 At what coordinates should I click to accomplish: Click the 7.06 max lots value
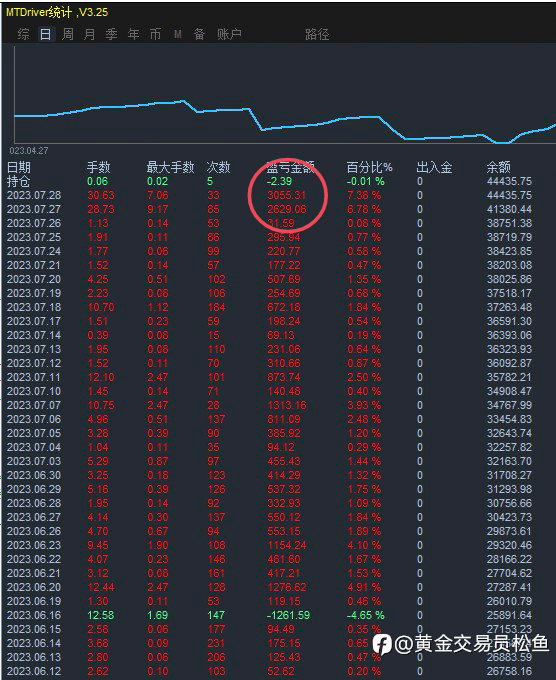[x=157, y=195]
